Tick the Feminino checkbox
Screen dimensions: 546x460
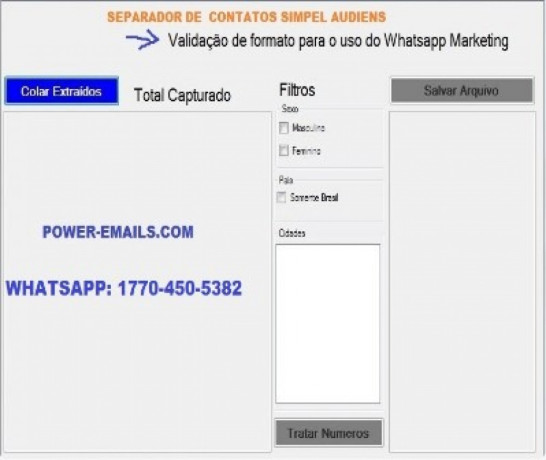coord(284,150)
